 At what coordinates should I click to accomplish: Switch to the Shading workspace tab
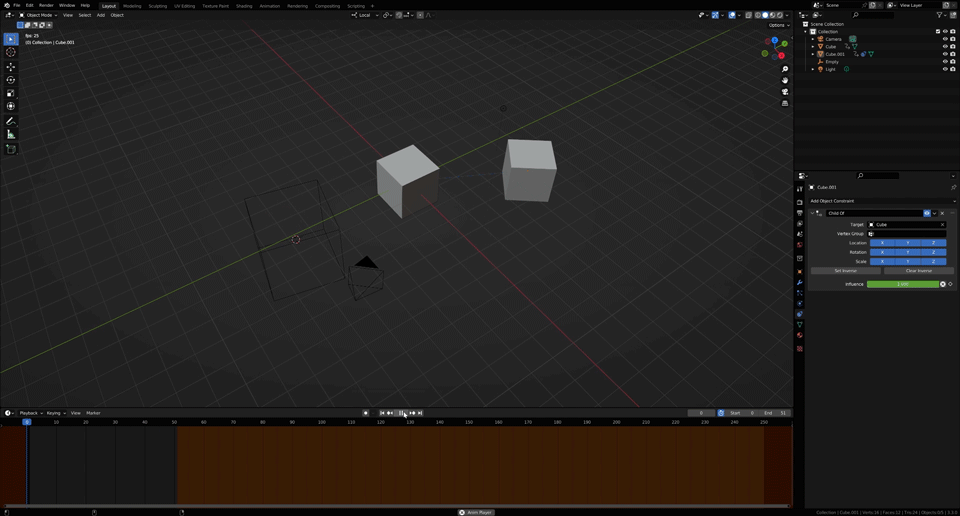[244, 6]
